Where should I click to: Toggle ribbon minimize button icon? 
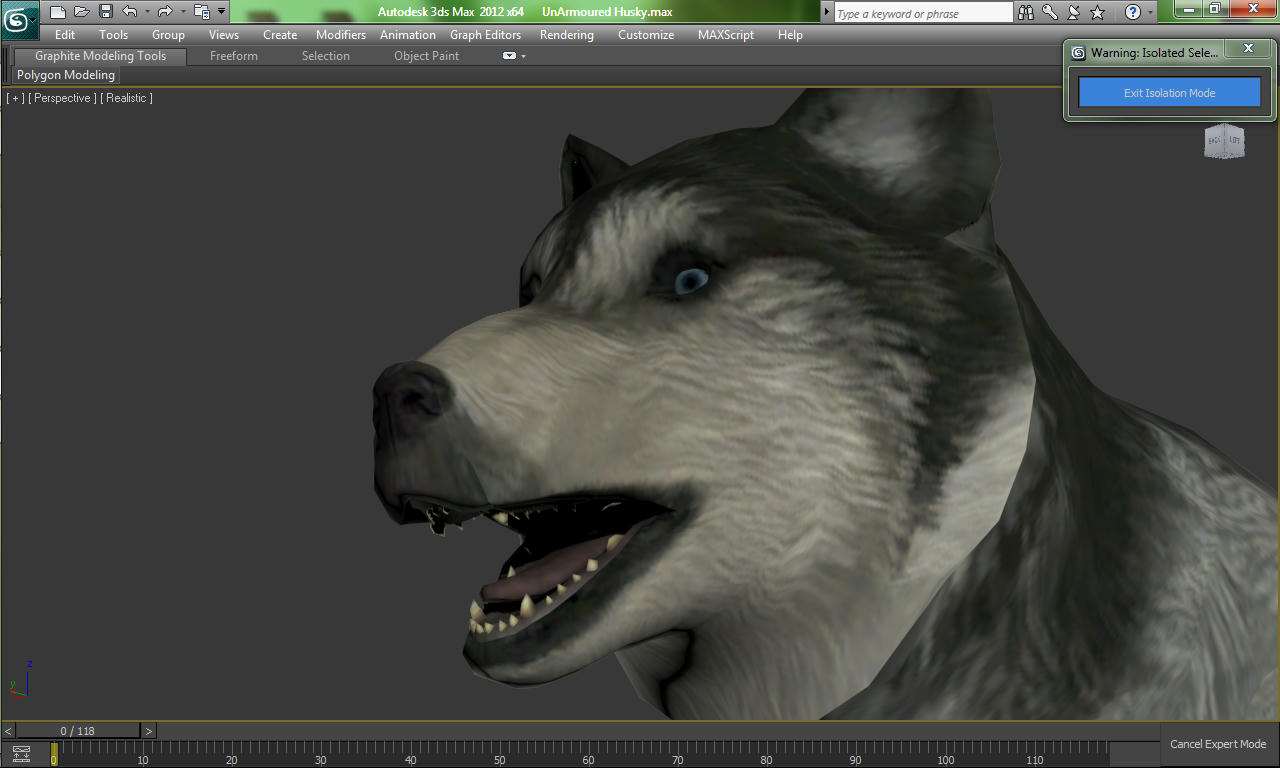pyautogui.click(x=509, y=56)
